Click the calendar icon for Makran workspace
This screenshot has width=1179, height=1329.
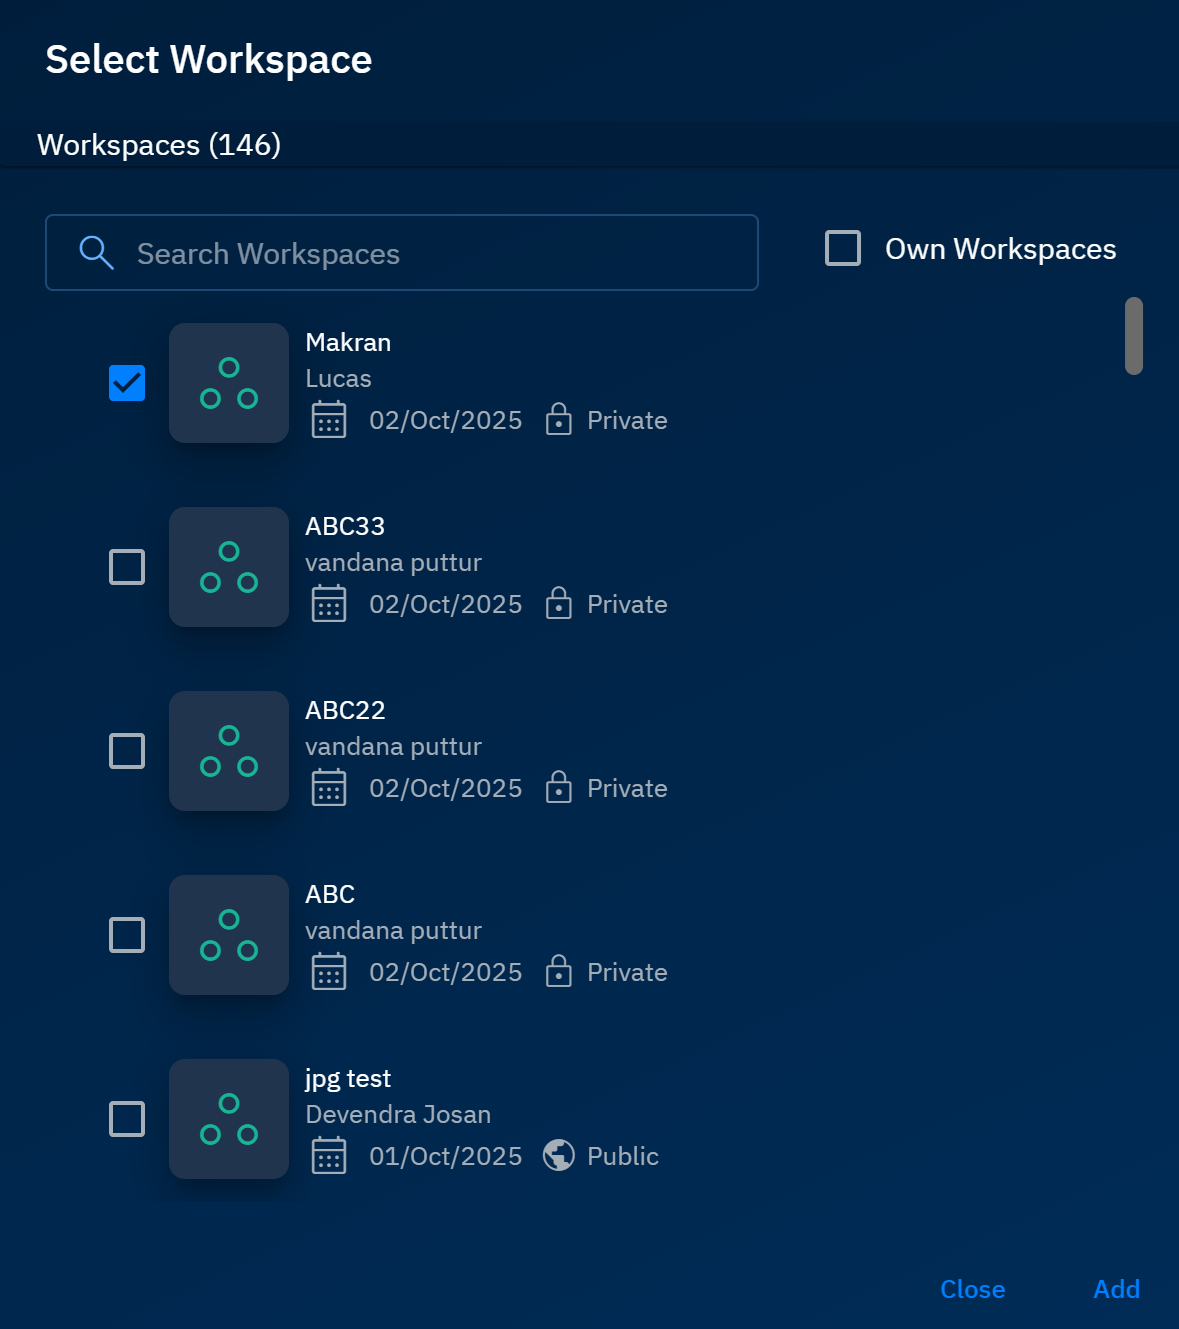pyautogui.click(x=329, y=420)
